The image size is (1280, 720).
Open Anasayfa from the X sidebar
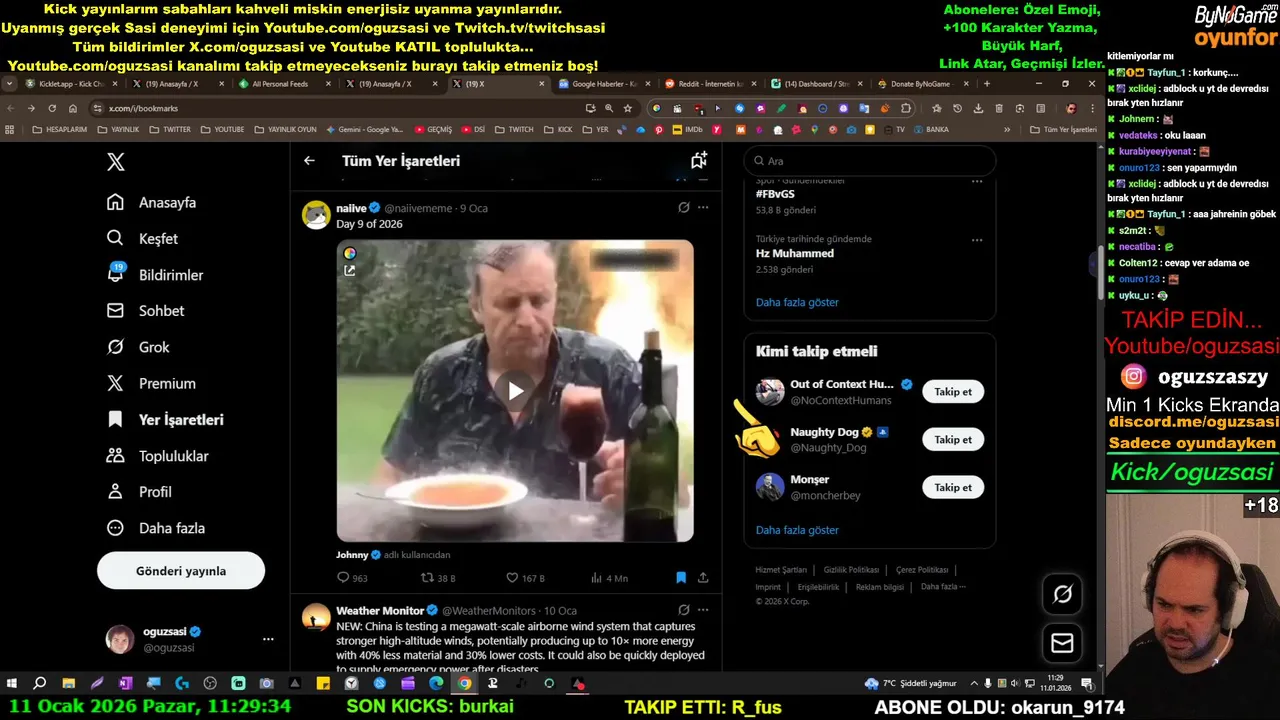click(x=152, y=202)
